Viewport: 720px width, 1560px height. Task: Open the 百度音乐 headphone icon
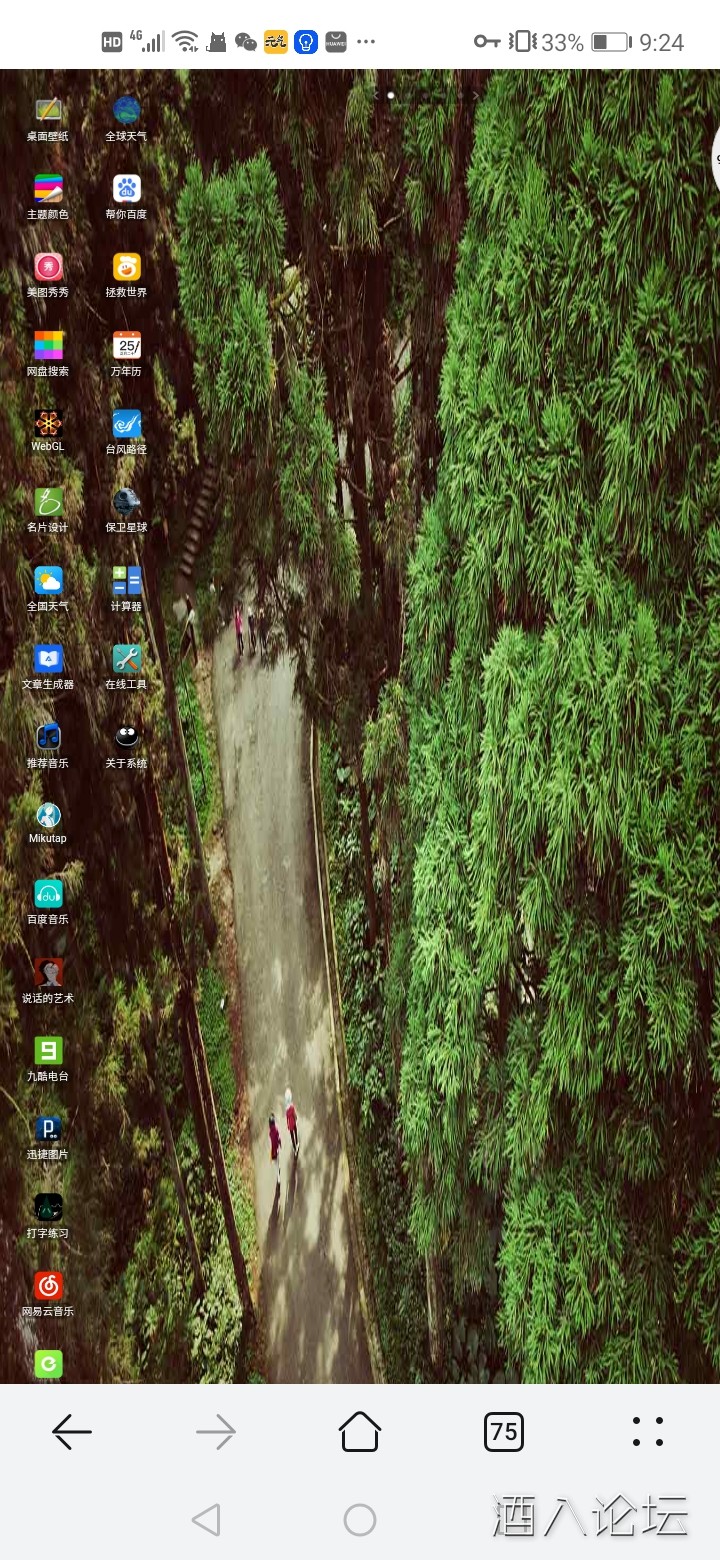pos(48,894)
